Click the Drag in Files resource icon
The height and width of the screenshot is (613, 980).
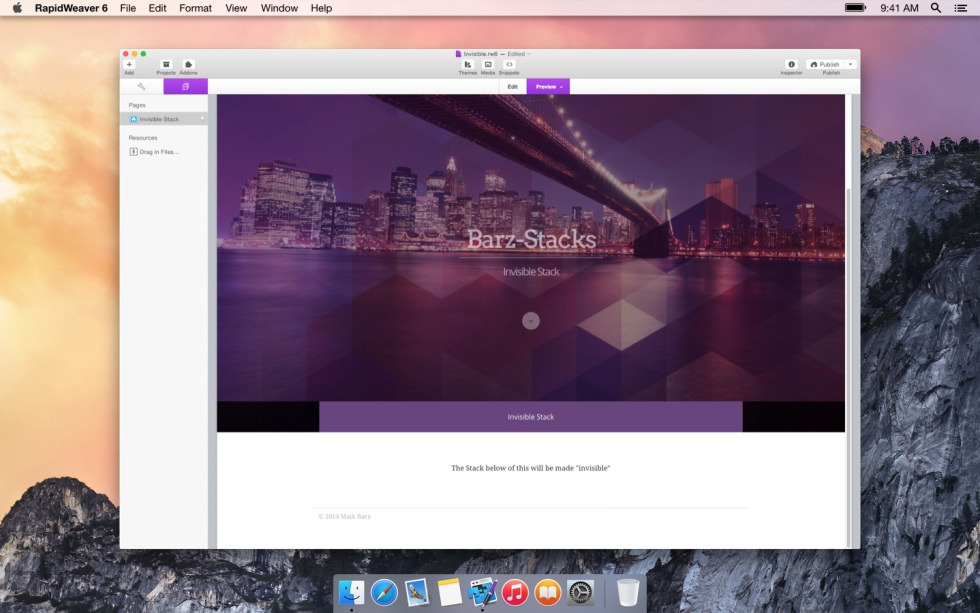pos(133,151)
